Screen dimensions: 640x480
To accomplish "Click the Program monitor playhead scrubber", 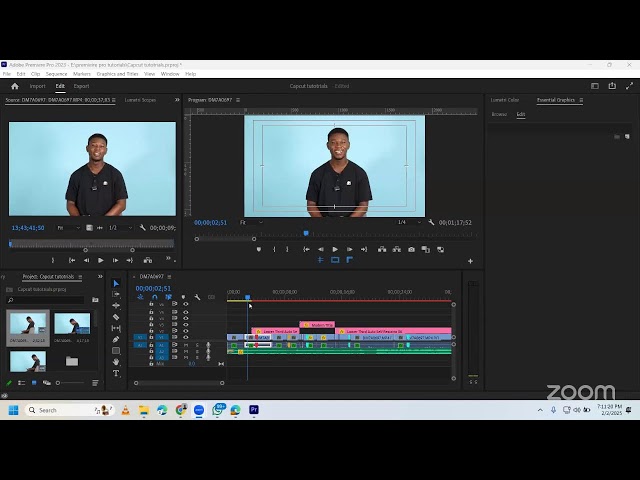I will [x=306, y=233].
